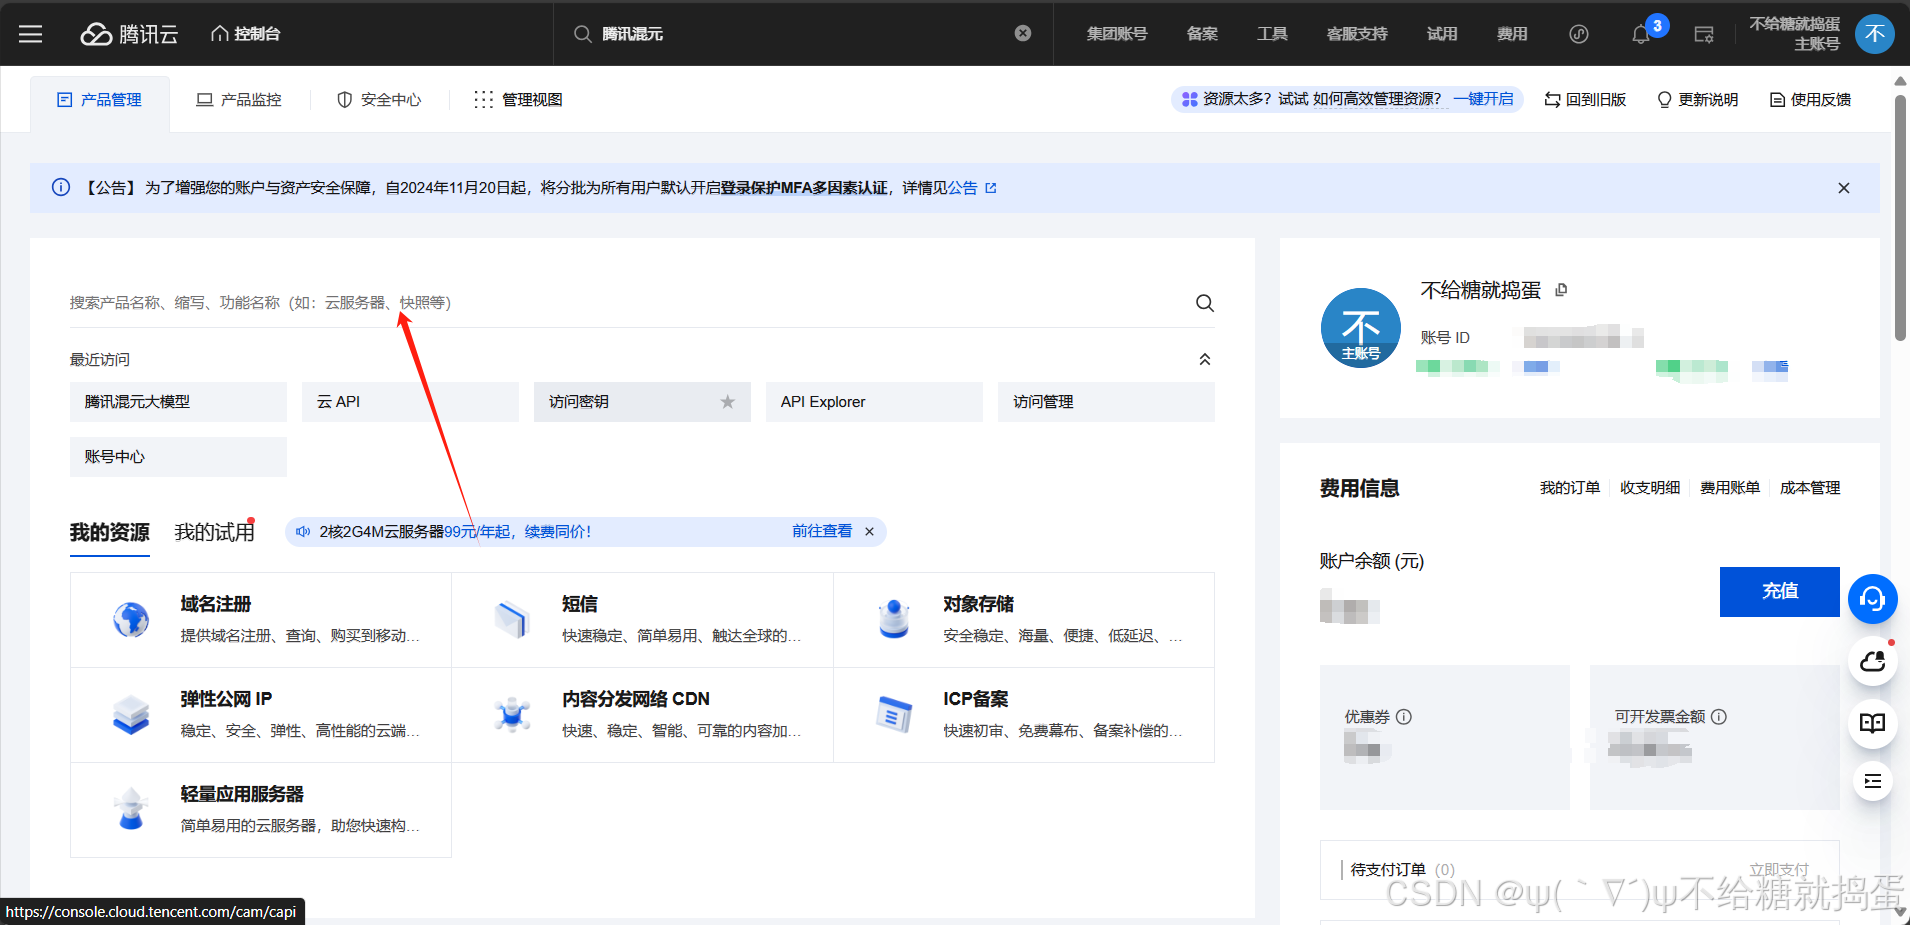Open the ICP备案 product card
This screenshot has width=1910, height=925.
1024,715
